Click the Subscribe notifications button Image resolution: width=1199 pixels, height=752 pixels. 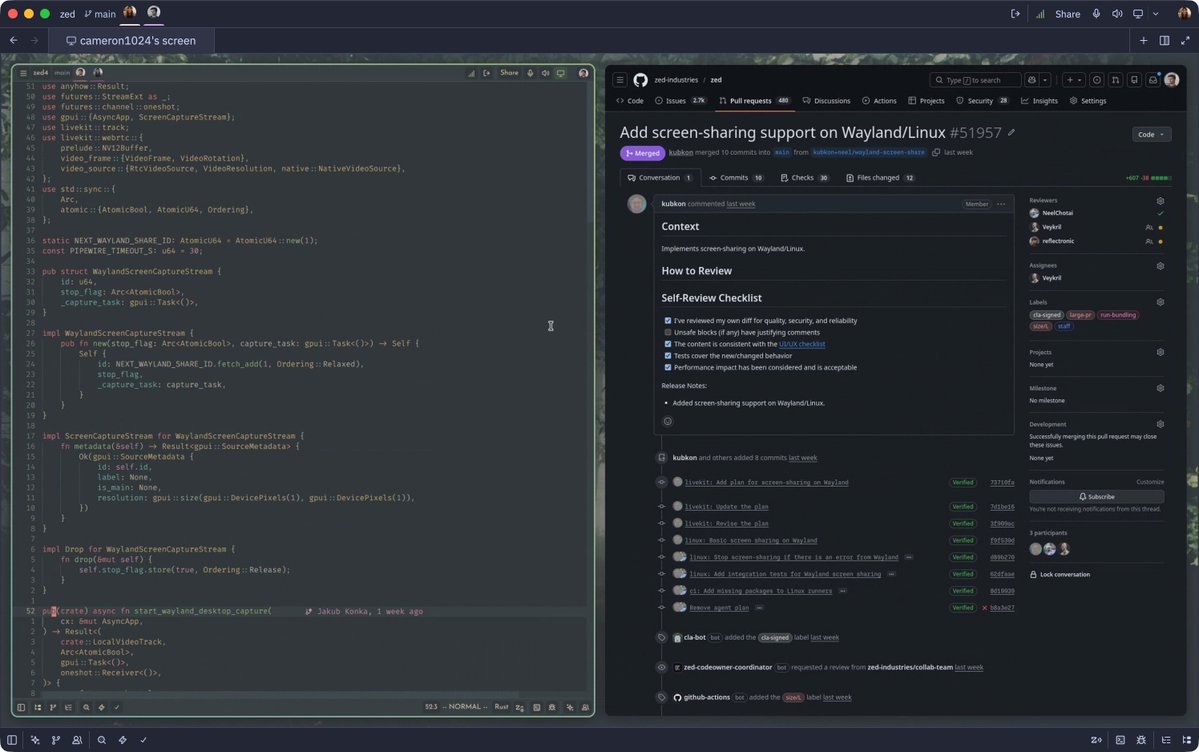1097,496
